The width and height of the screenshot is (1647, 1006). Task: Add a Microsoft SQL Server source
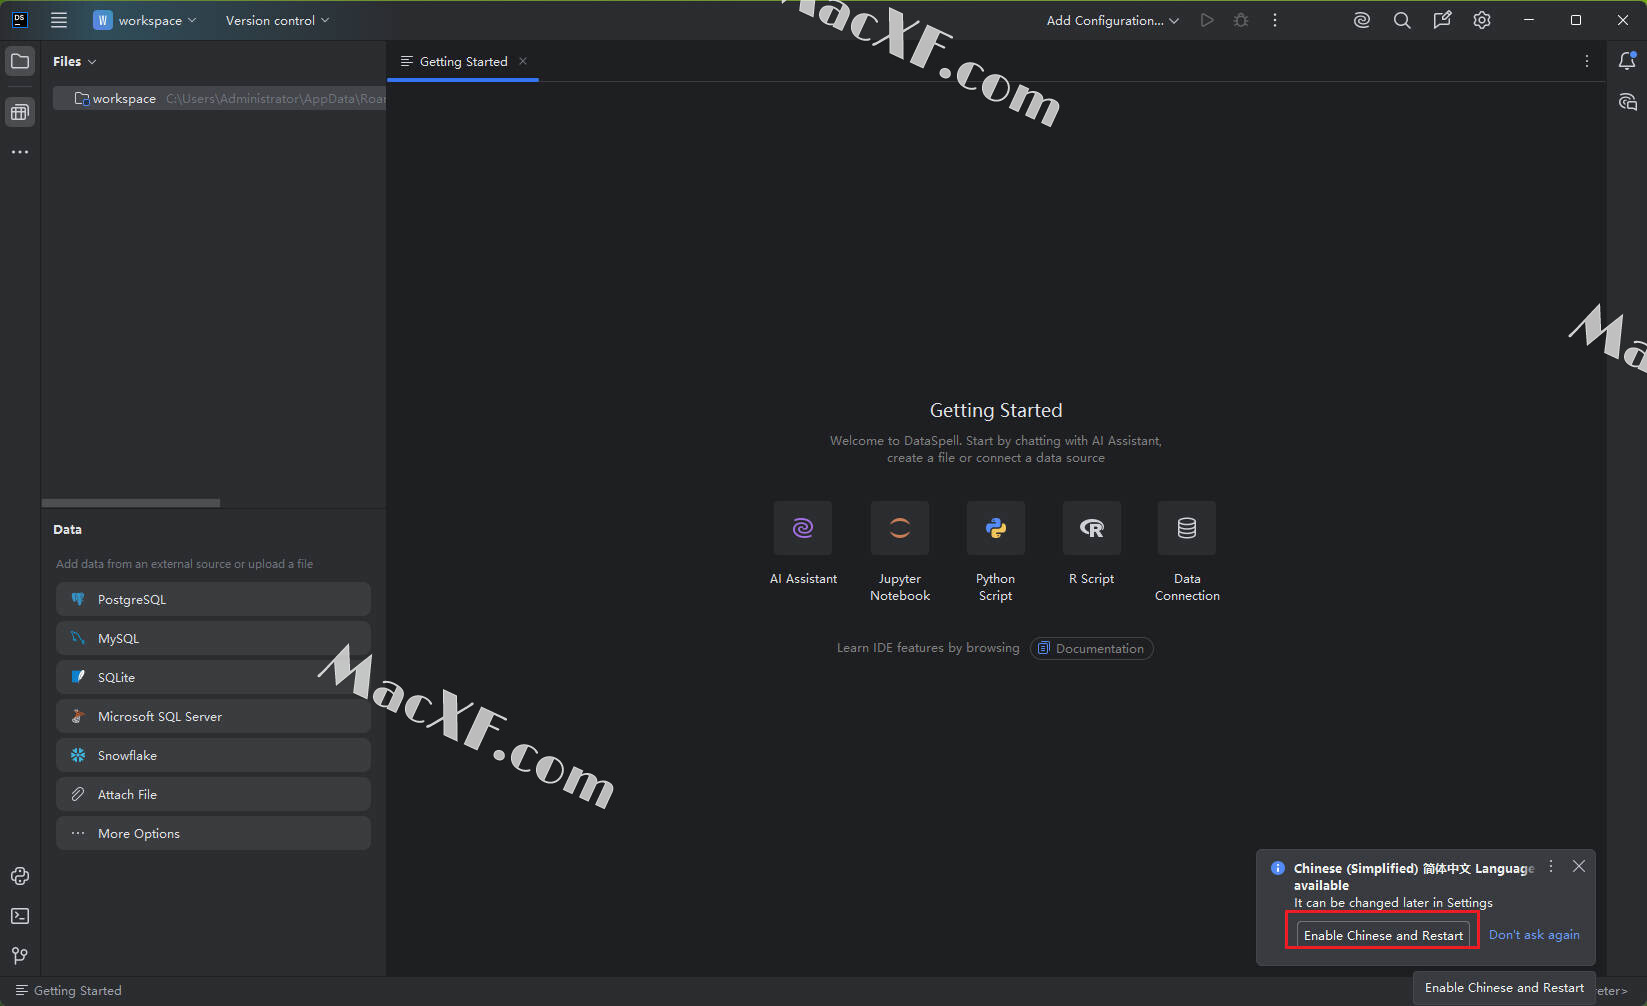pos(213,716)
